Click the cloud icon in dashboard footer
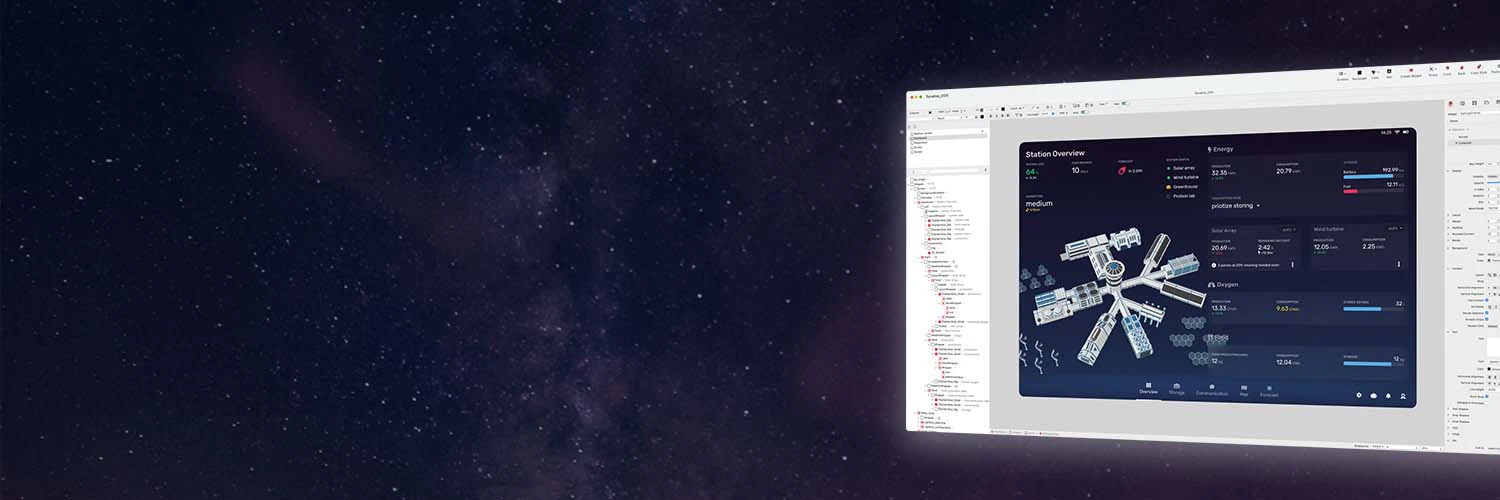The width and height of the screenshot is (1500, 500). coord(1373,396)
